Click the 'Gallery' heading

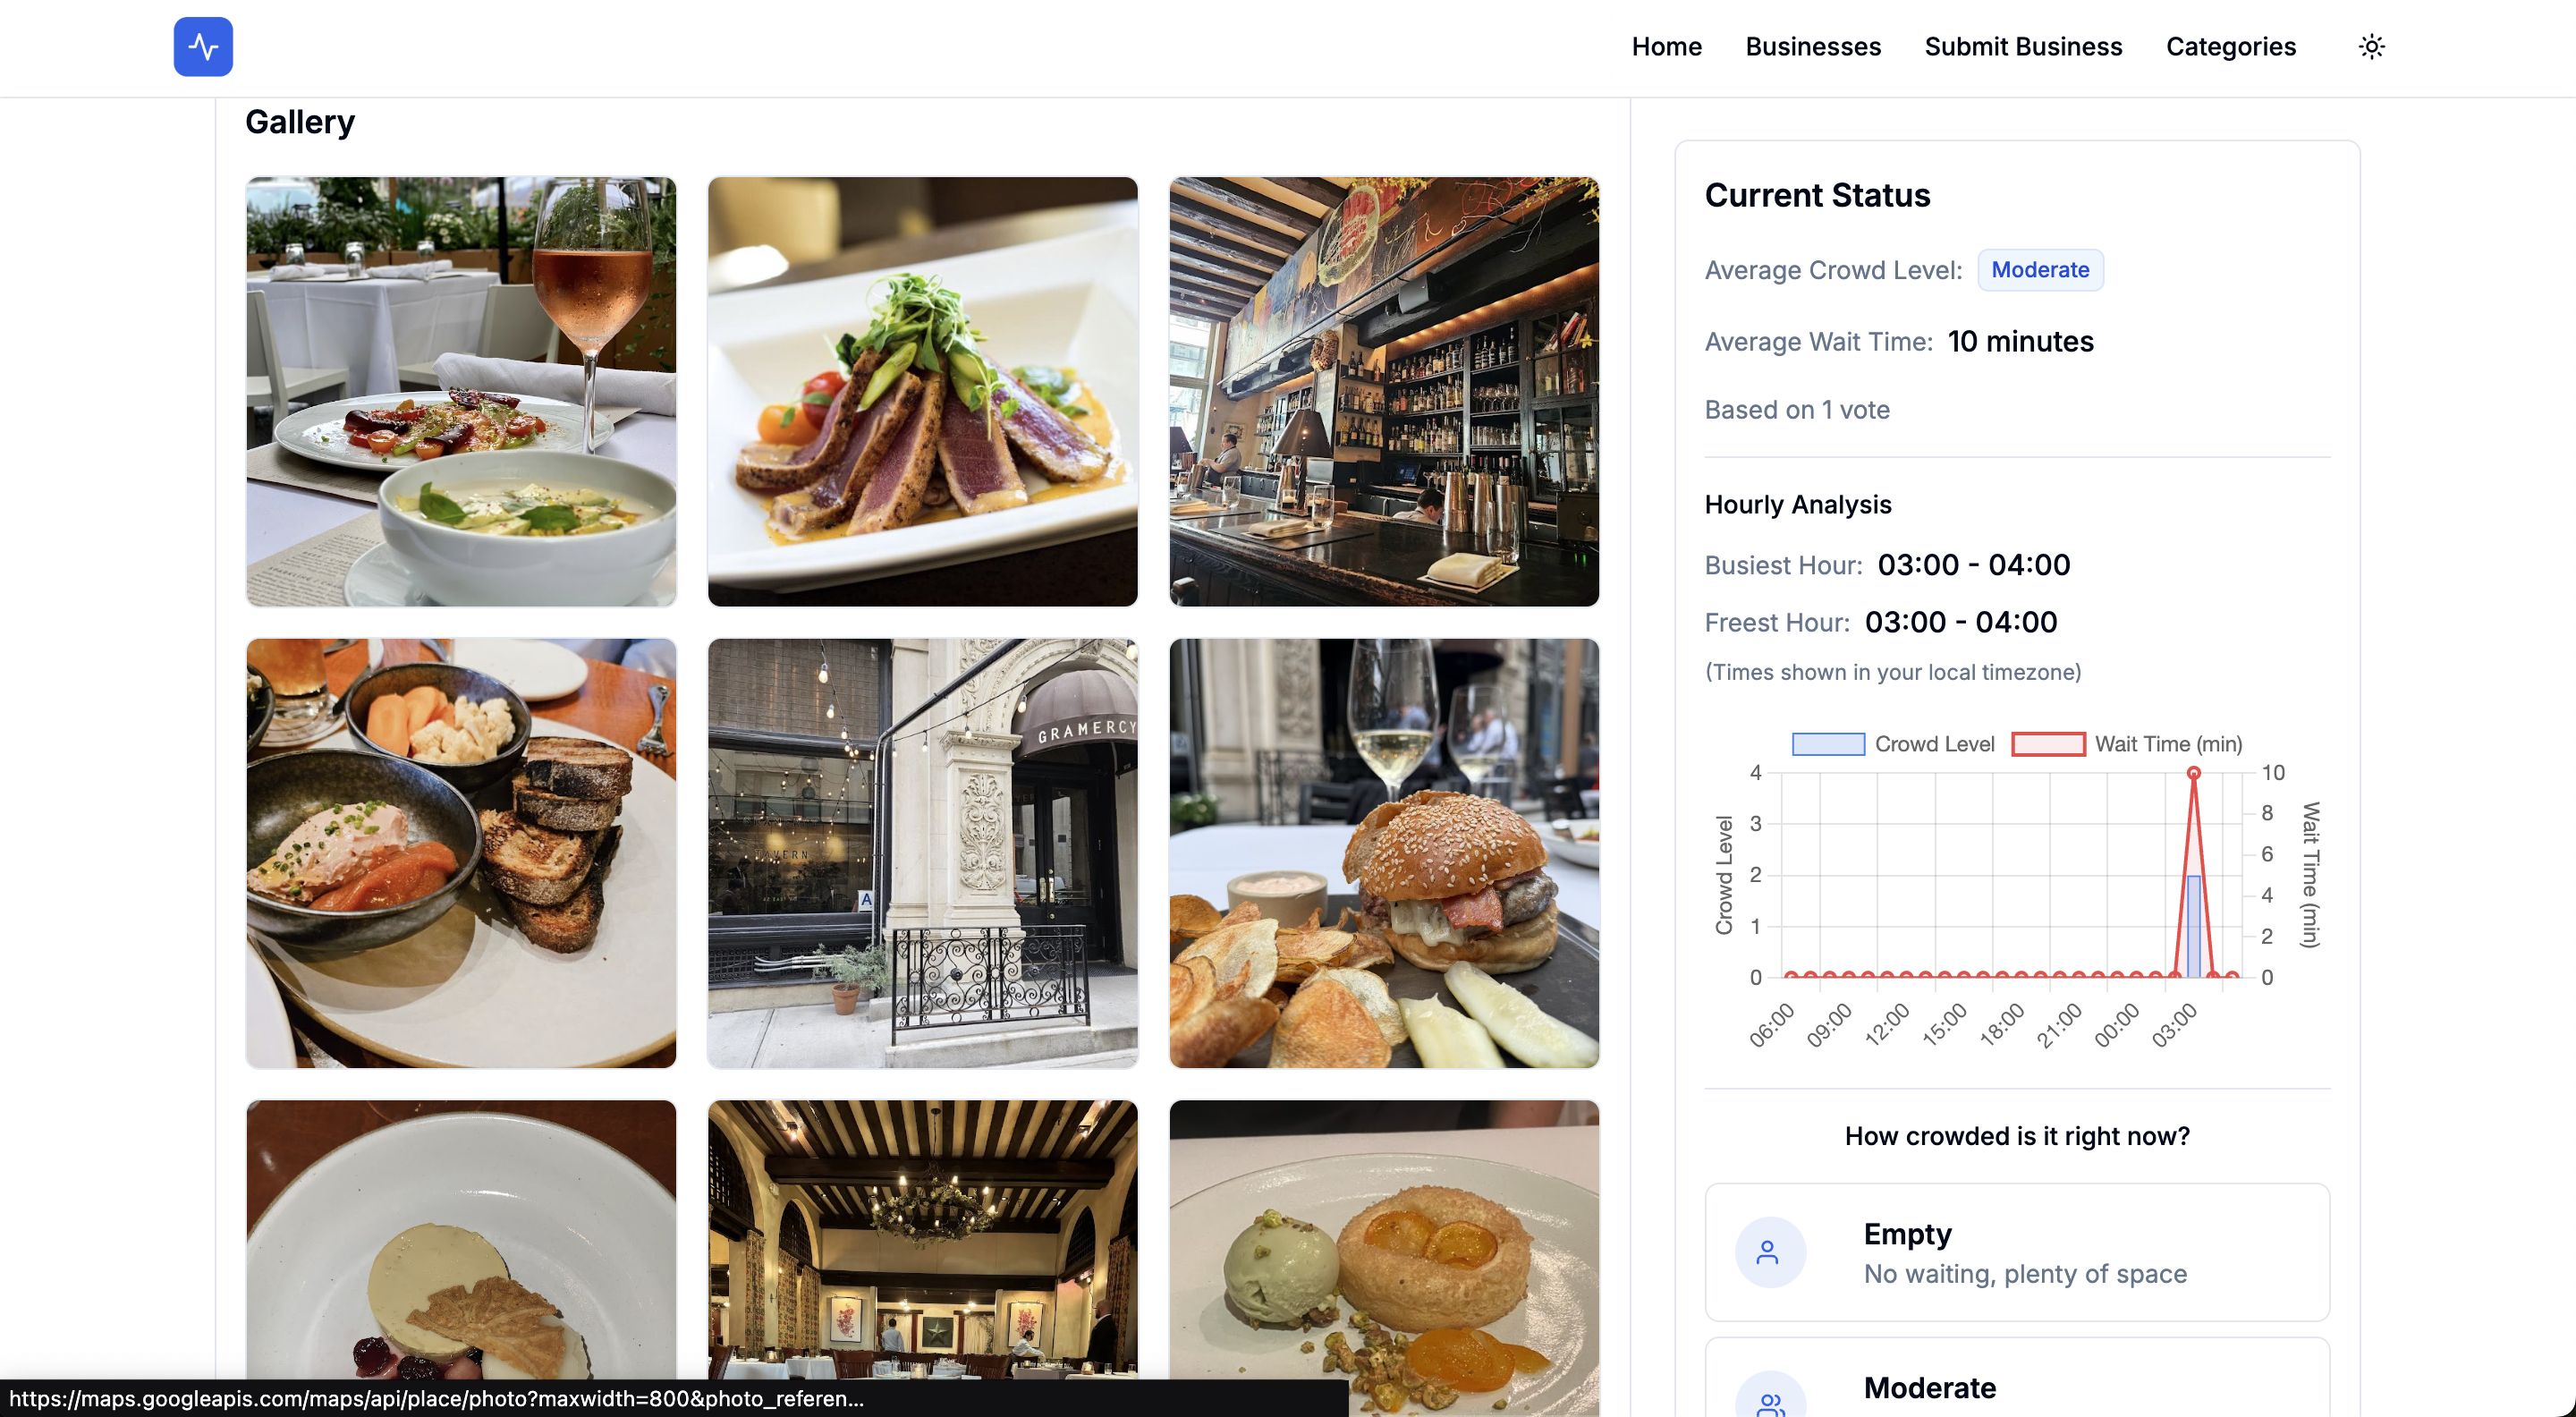pyautogui.click(x=300, y=122)
